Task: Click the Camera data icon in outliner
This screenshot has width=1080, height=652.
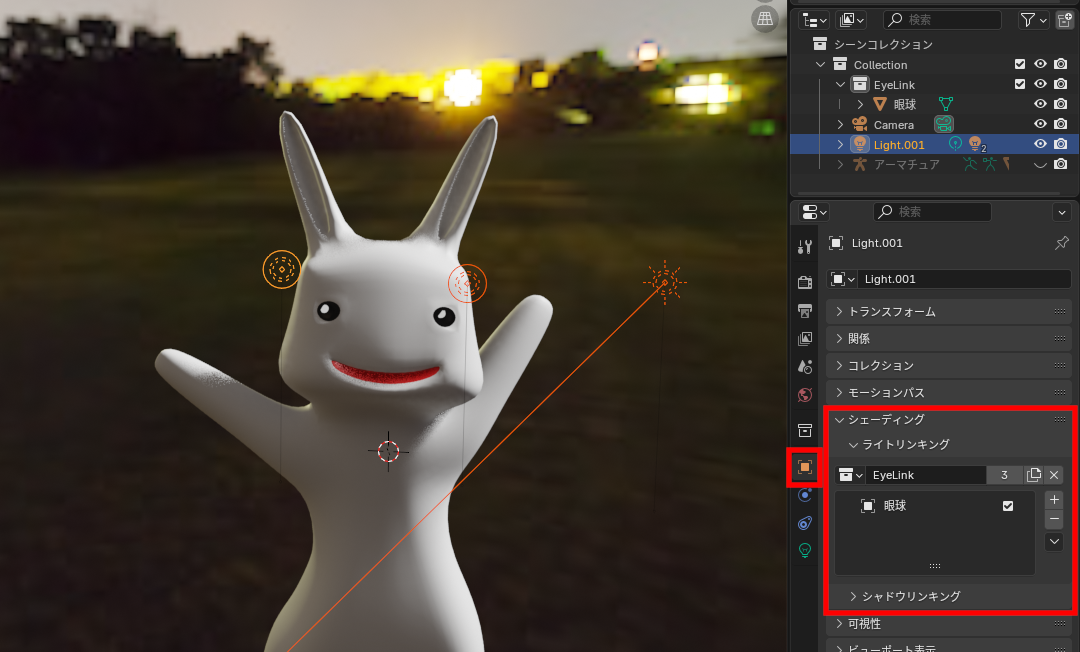Action: coord(944,124)
